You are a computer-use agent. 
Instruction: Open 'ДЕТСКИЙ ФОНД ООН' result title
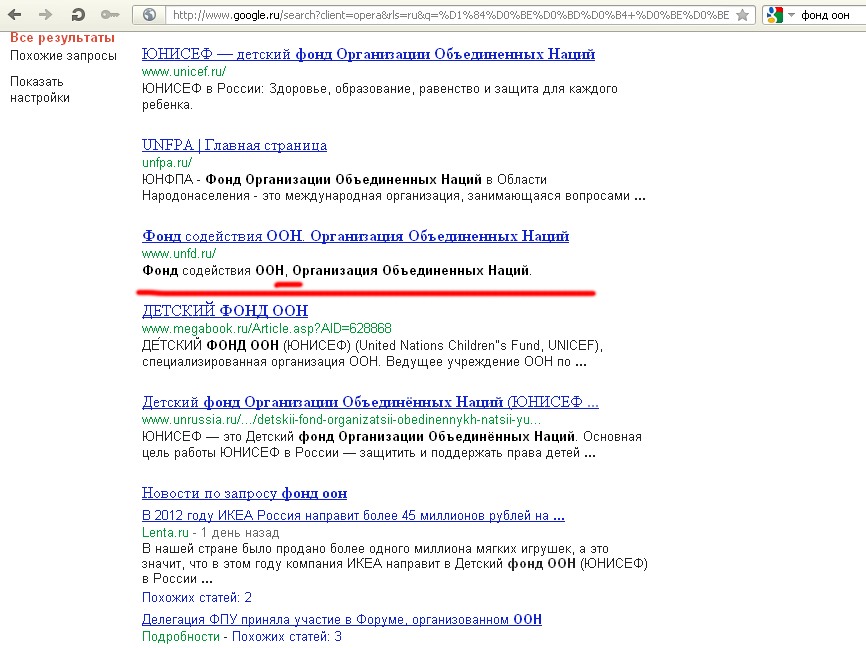point(225,311)
